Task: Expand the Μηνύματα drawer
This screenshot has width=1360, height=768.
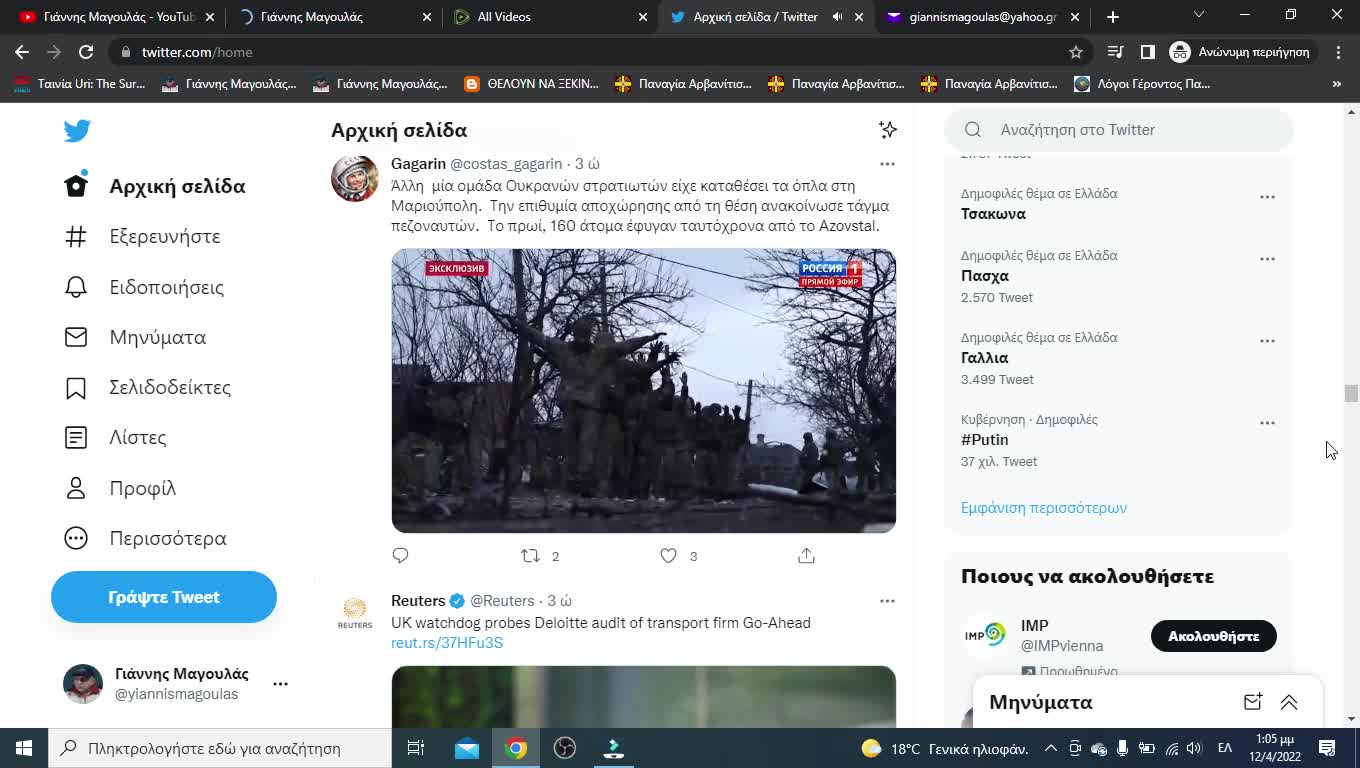Action: [1289, 702]
